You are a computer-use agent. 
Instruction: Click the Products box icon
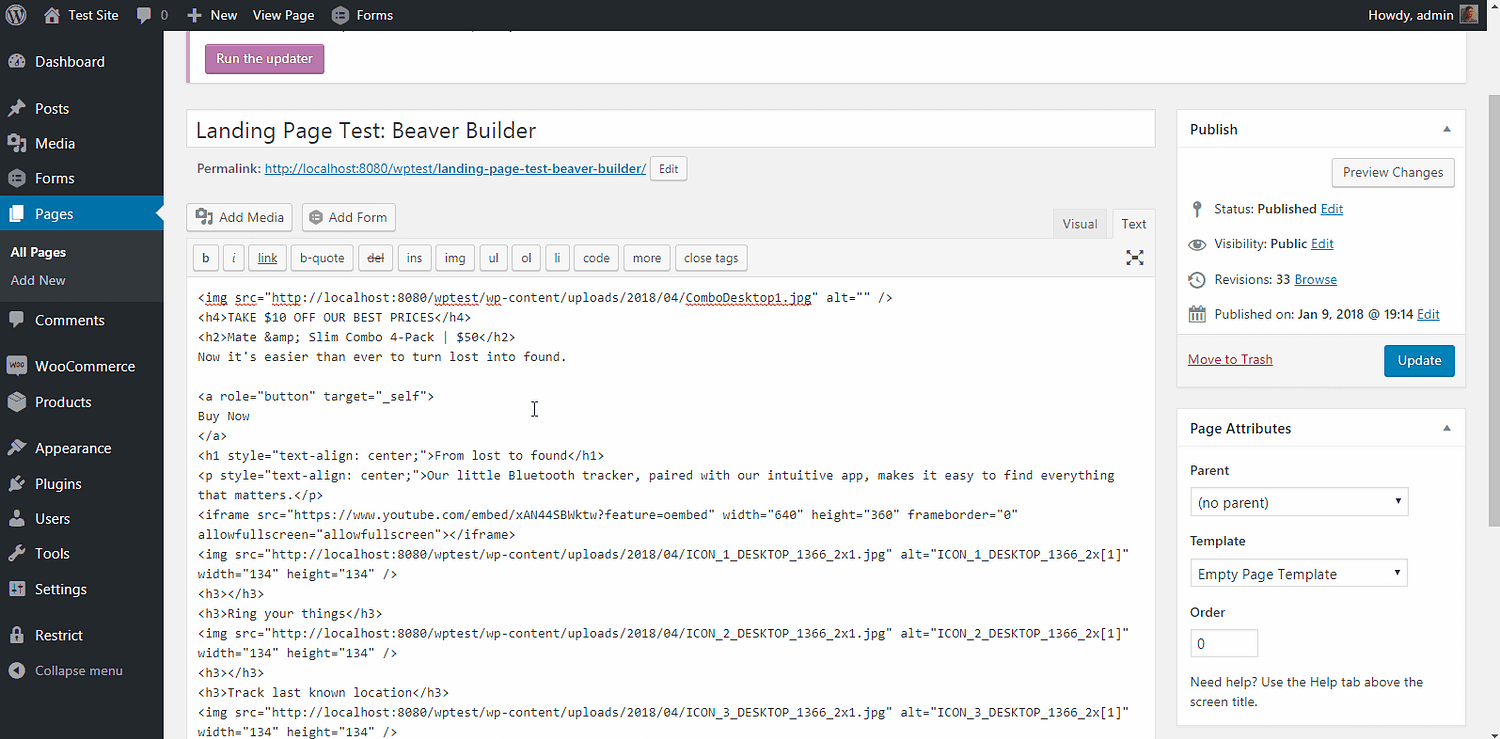(17, 402)
